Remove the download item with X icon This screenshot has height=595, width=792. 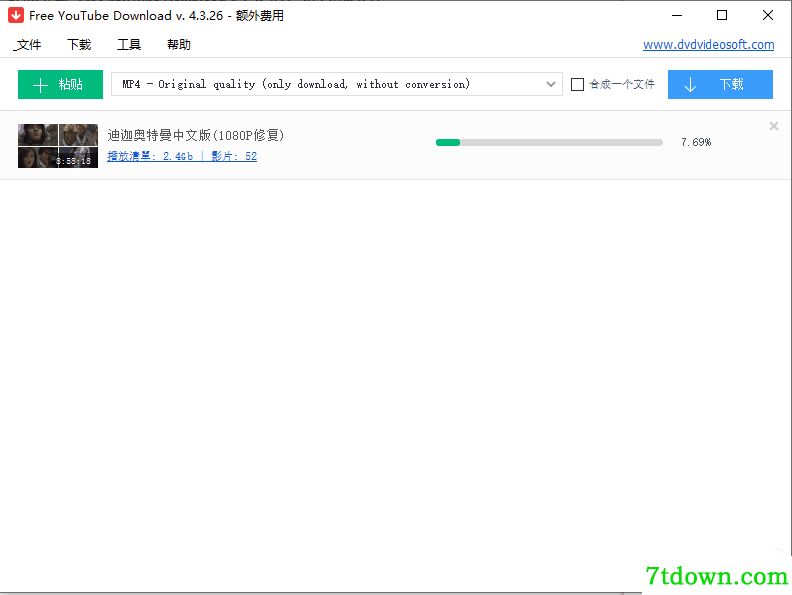773,126
